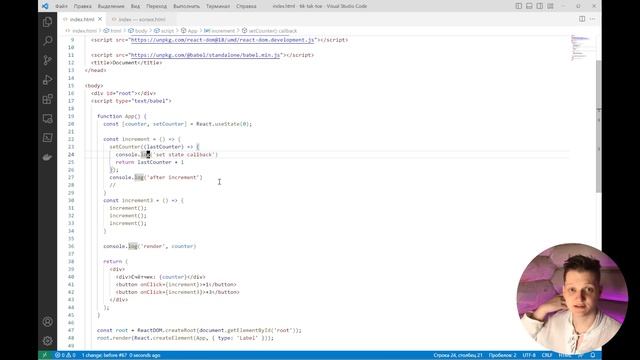
Task: Open the Docker whale icon view
Action: click(x=47, y=157)
